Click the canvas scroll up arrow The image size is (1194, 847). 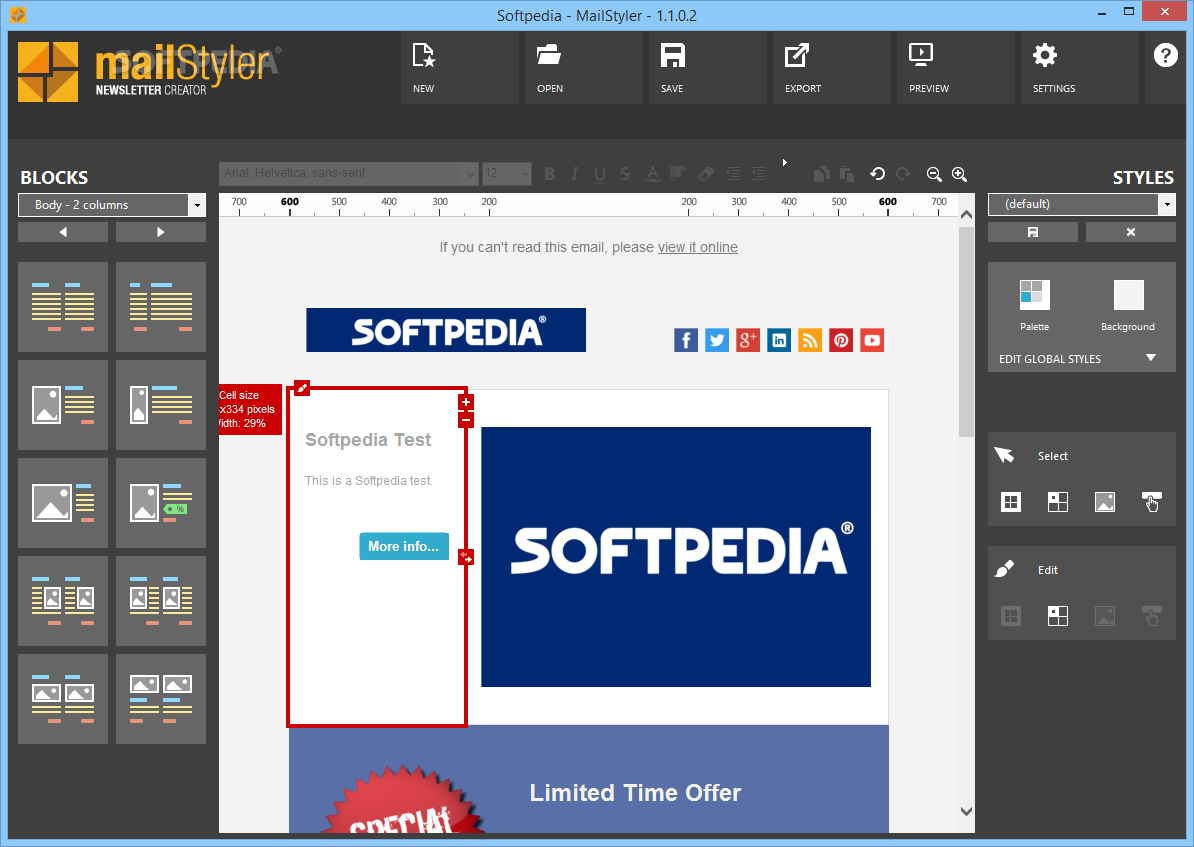coord(966,215)
